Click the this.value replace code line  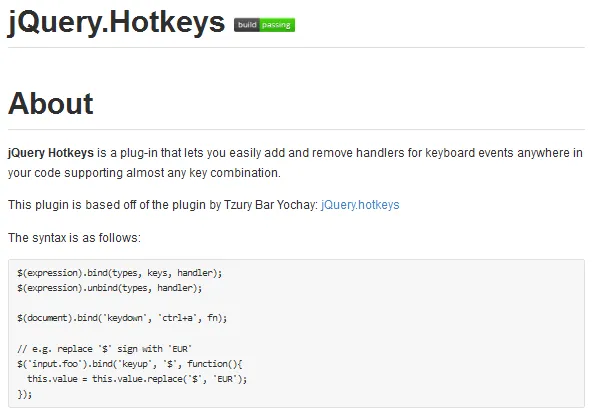click(x=137, y=379)
